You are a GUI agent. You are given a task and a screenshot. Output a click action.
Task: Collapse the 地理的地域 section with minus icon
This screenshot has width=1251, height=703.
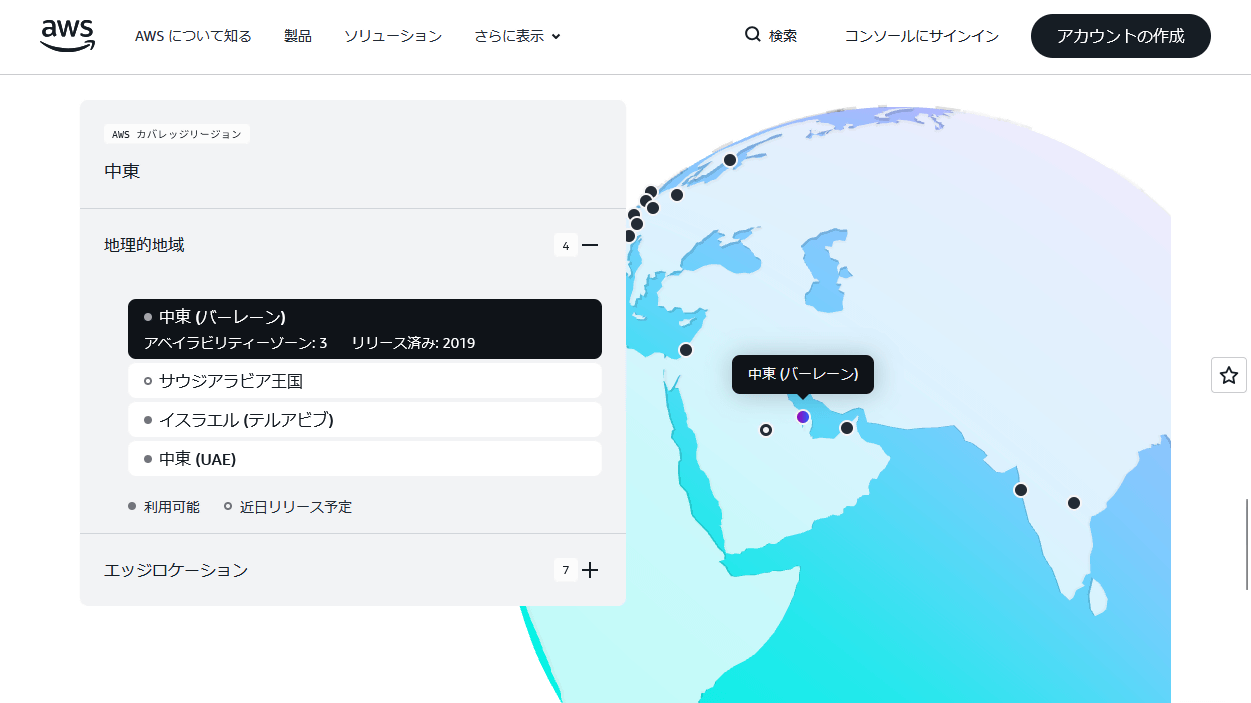(x=590, y=245)
